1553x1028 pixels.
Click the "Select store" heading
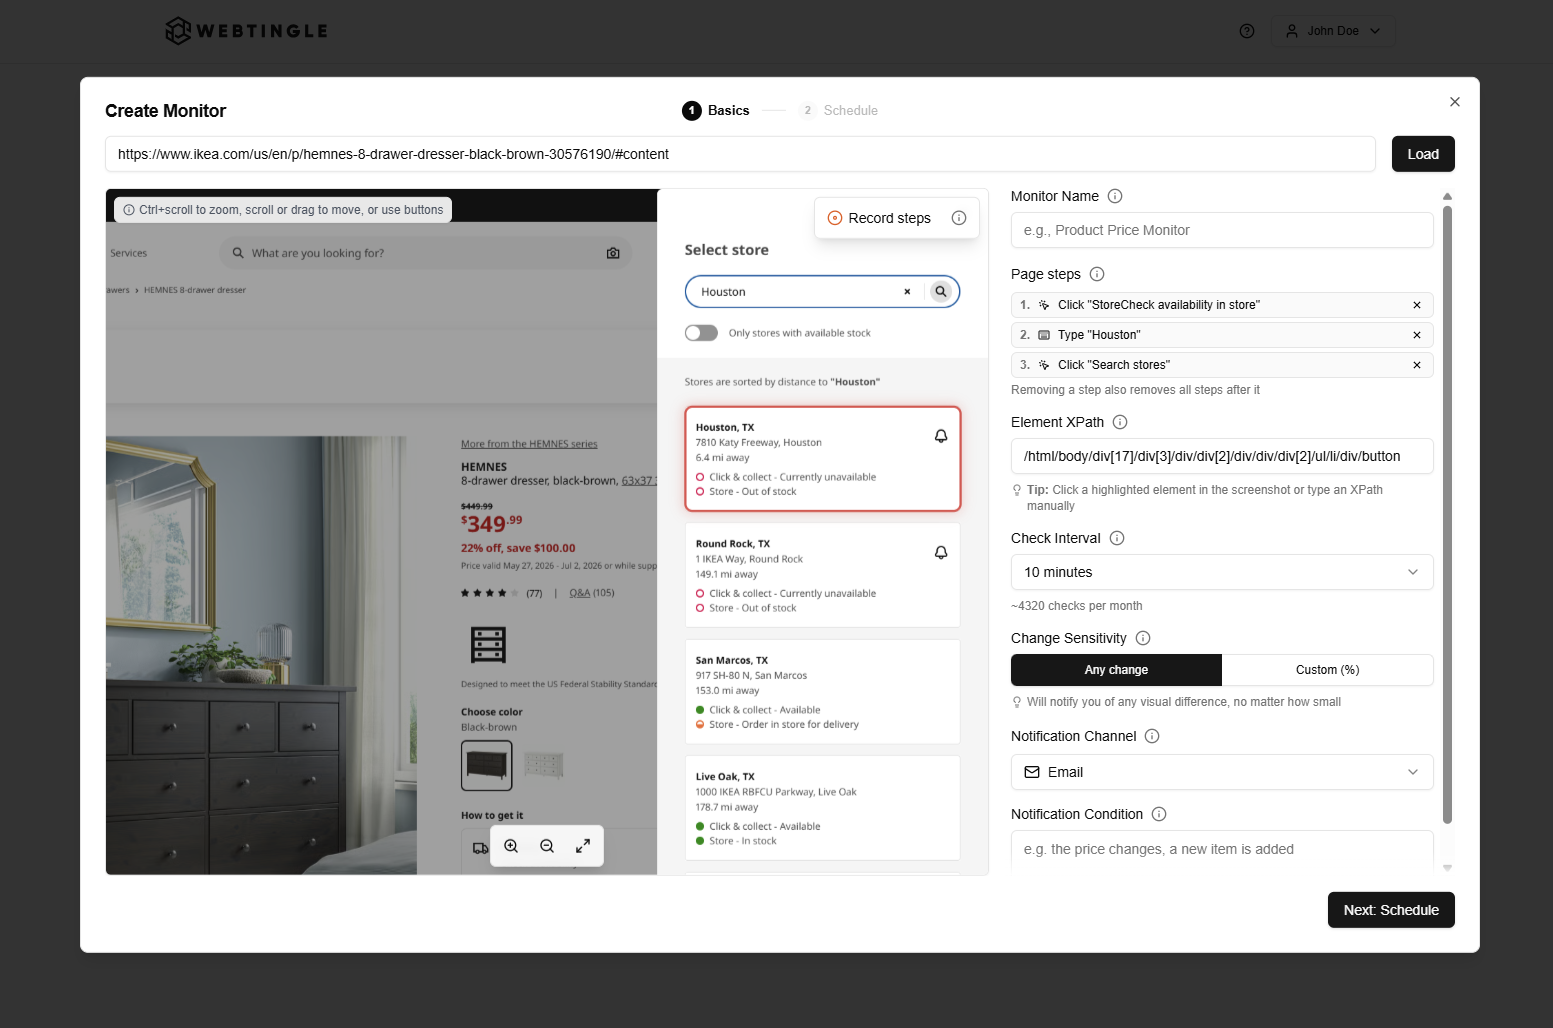727,250
